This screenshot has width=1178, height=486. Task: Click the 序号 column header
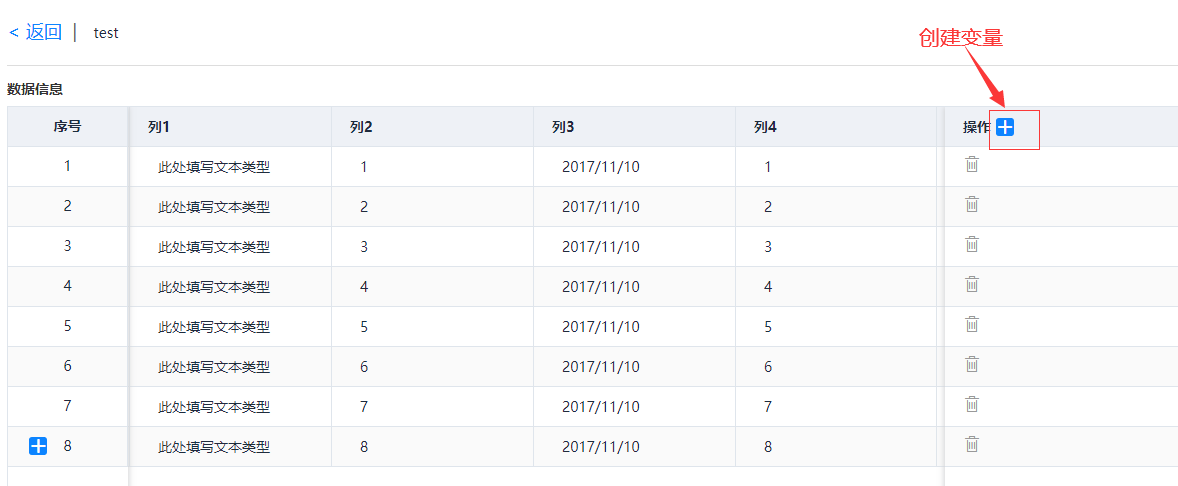coord(68,127)
